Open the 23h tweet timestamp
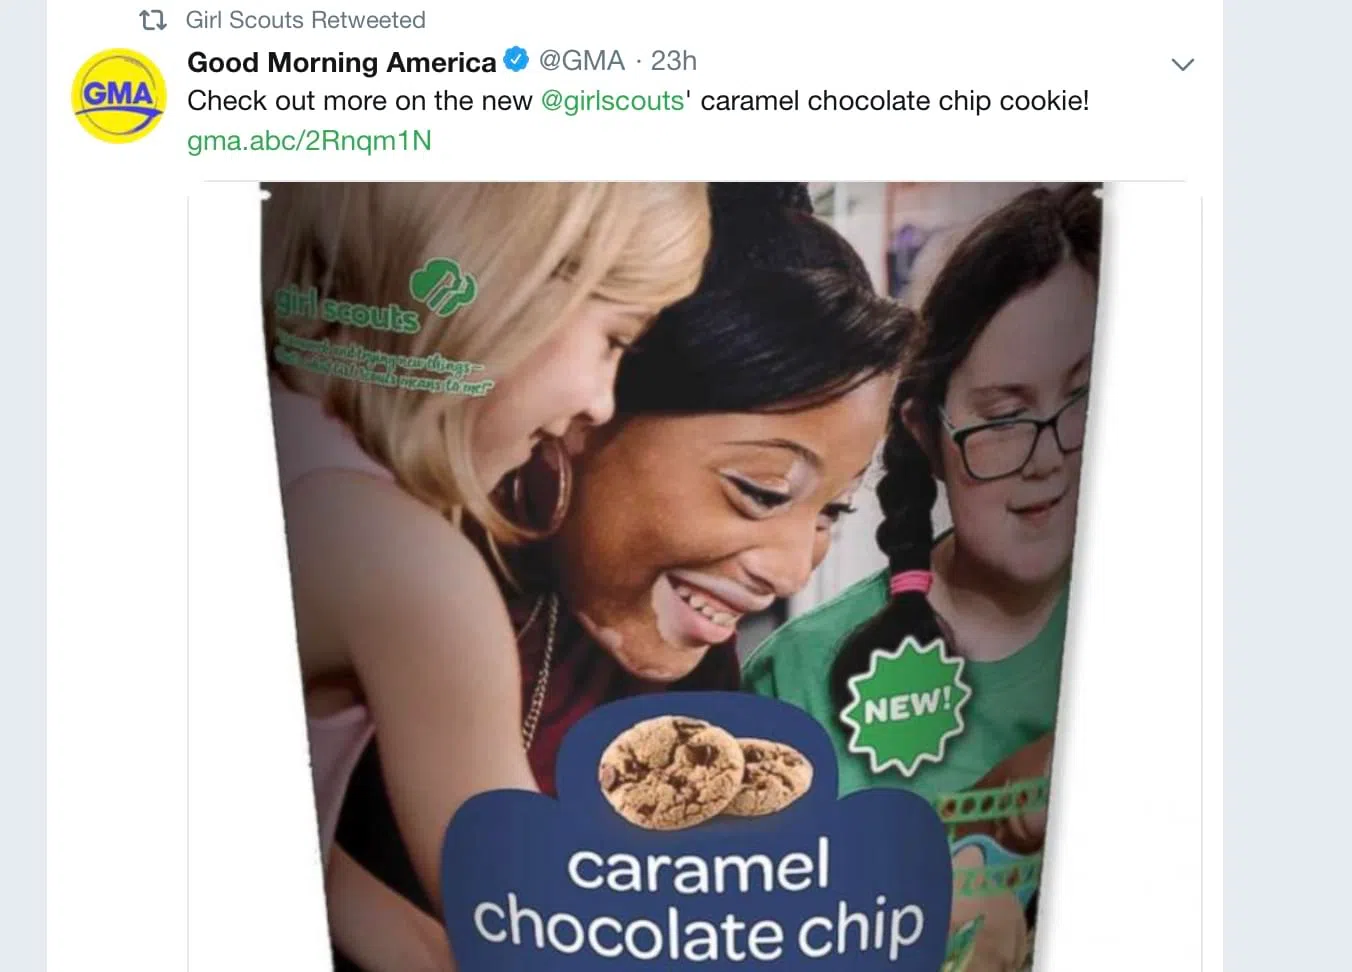Image resolution: width=1352 pixels, height=972 pixels. [x=674, y=61]
